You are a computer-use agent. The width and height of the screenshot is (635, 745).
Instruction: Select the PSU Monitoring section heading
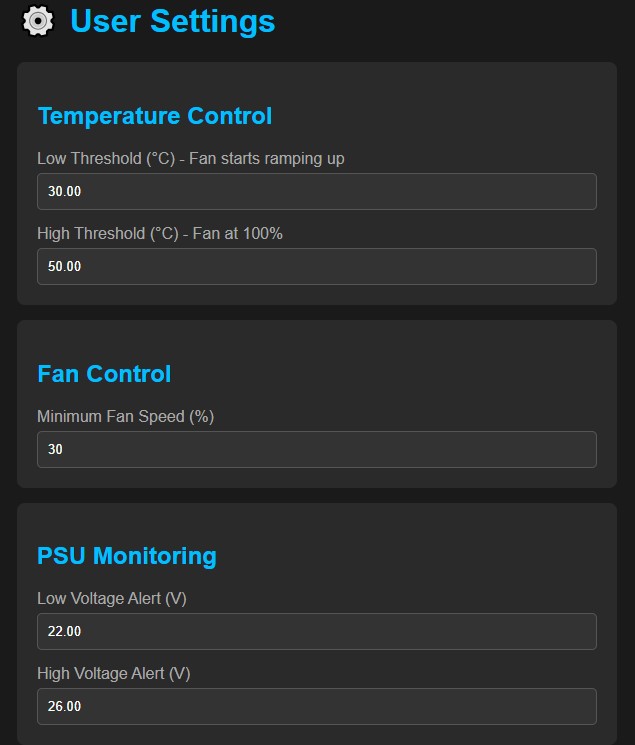pos(126,556)
